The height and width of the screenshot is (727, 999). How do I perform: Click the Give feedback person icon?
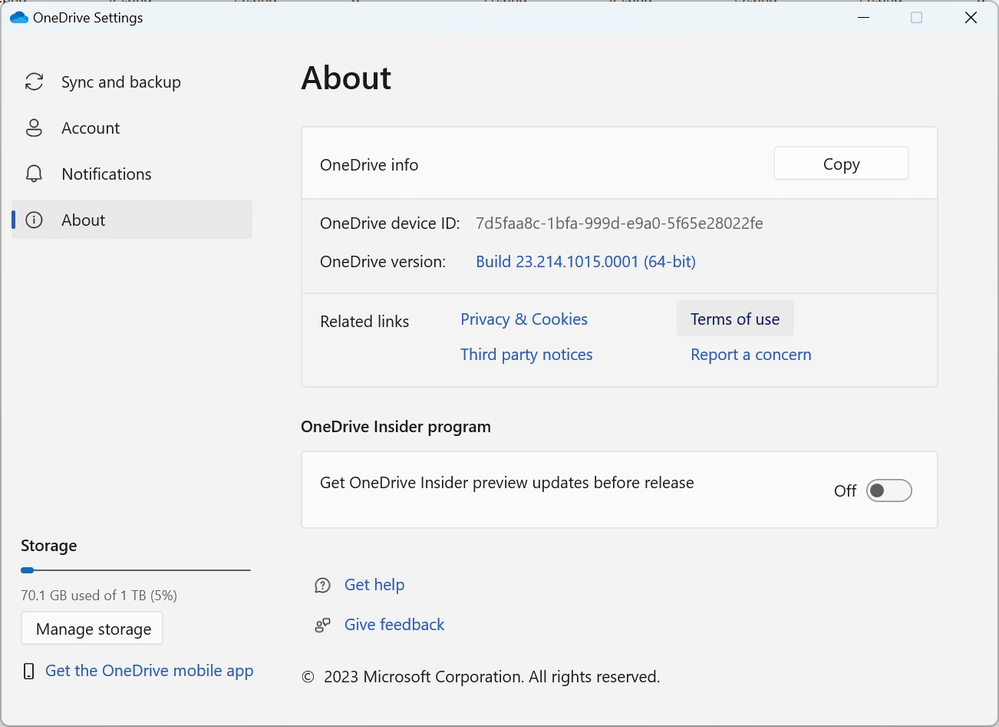tap(322, 625)
